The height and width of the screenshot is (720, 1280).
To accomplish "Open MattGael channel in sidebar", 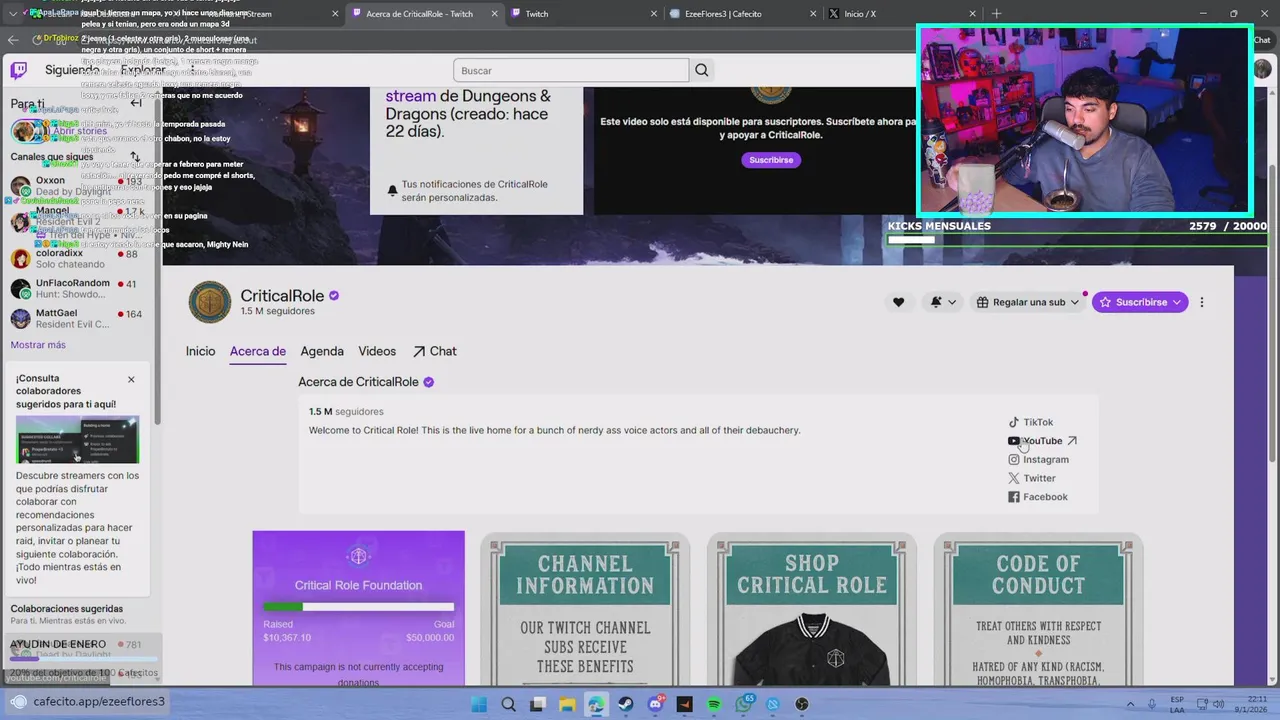I will point(80,319).
